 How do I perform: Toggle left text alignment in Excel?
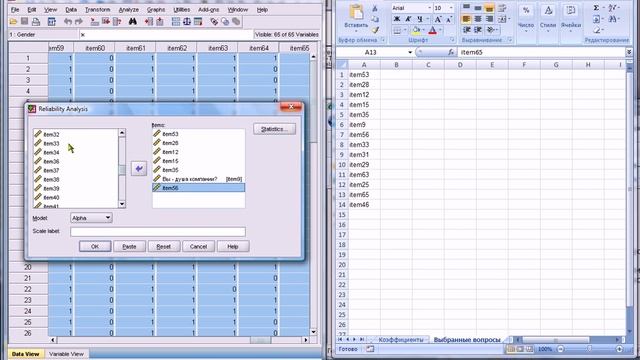click(x=466, y=19)
